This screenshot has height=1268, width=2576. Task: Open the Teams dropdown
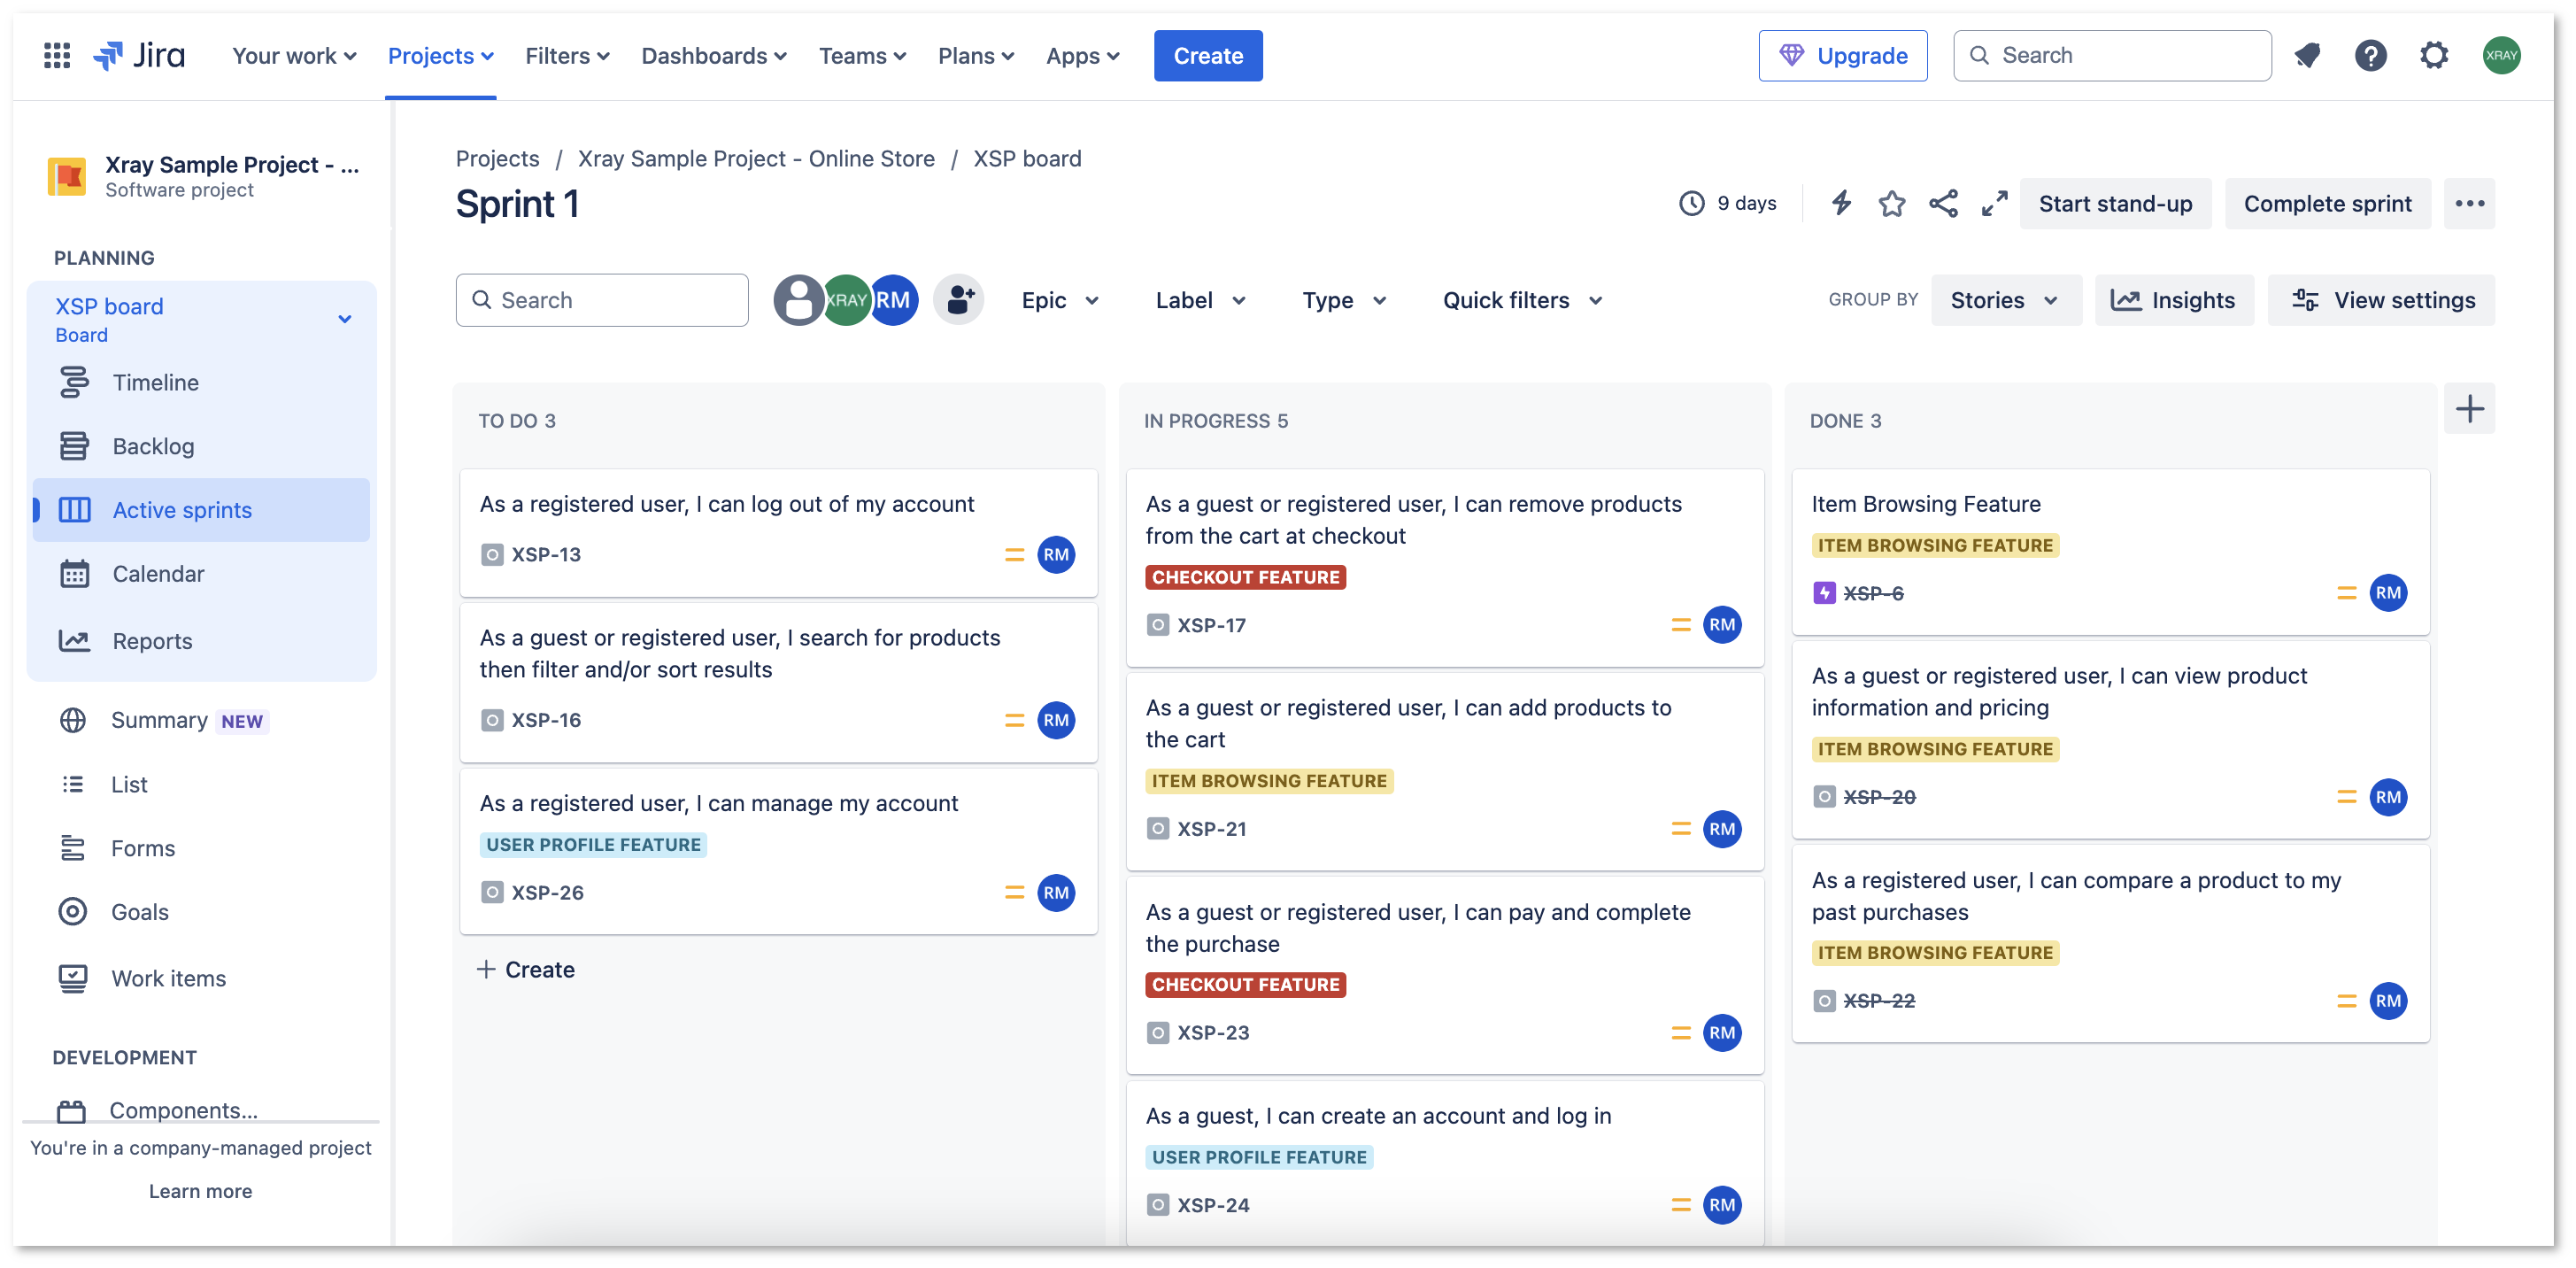(x=862, y=55)
